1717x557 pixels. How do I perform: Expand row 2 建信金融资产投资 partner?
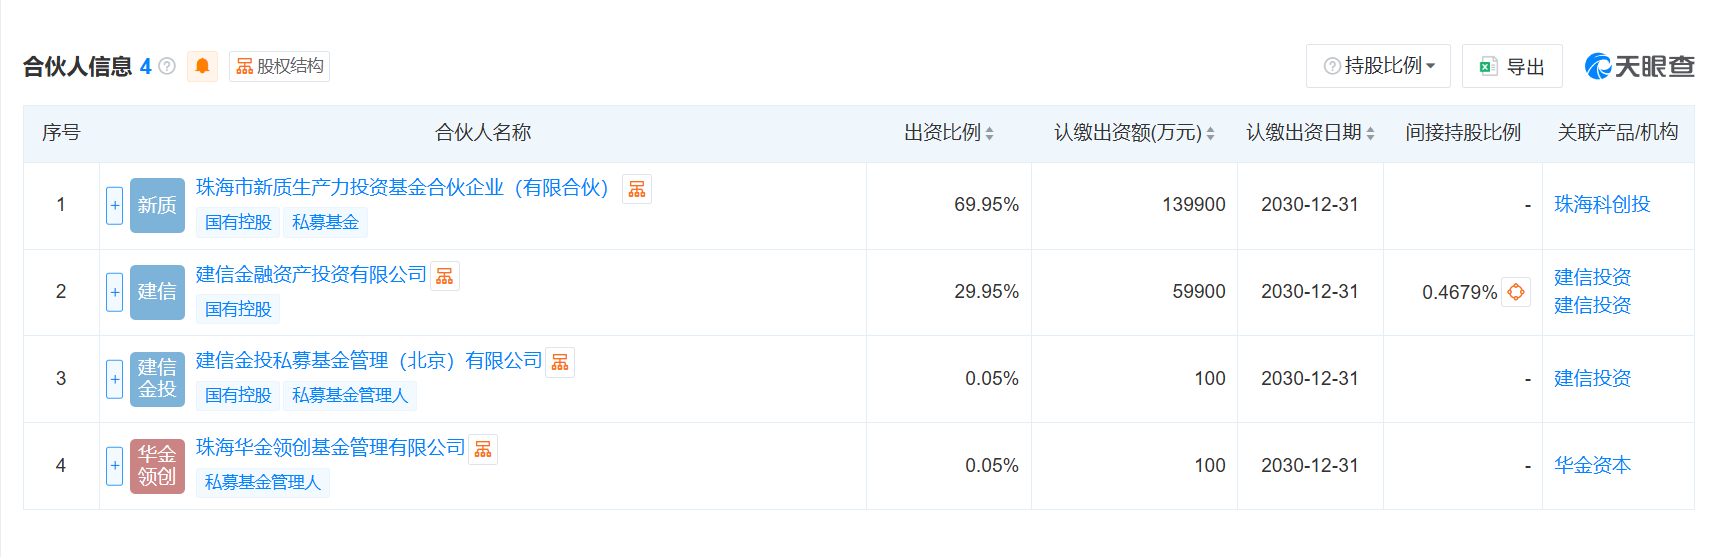pos(115,292)
